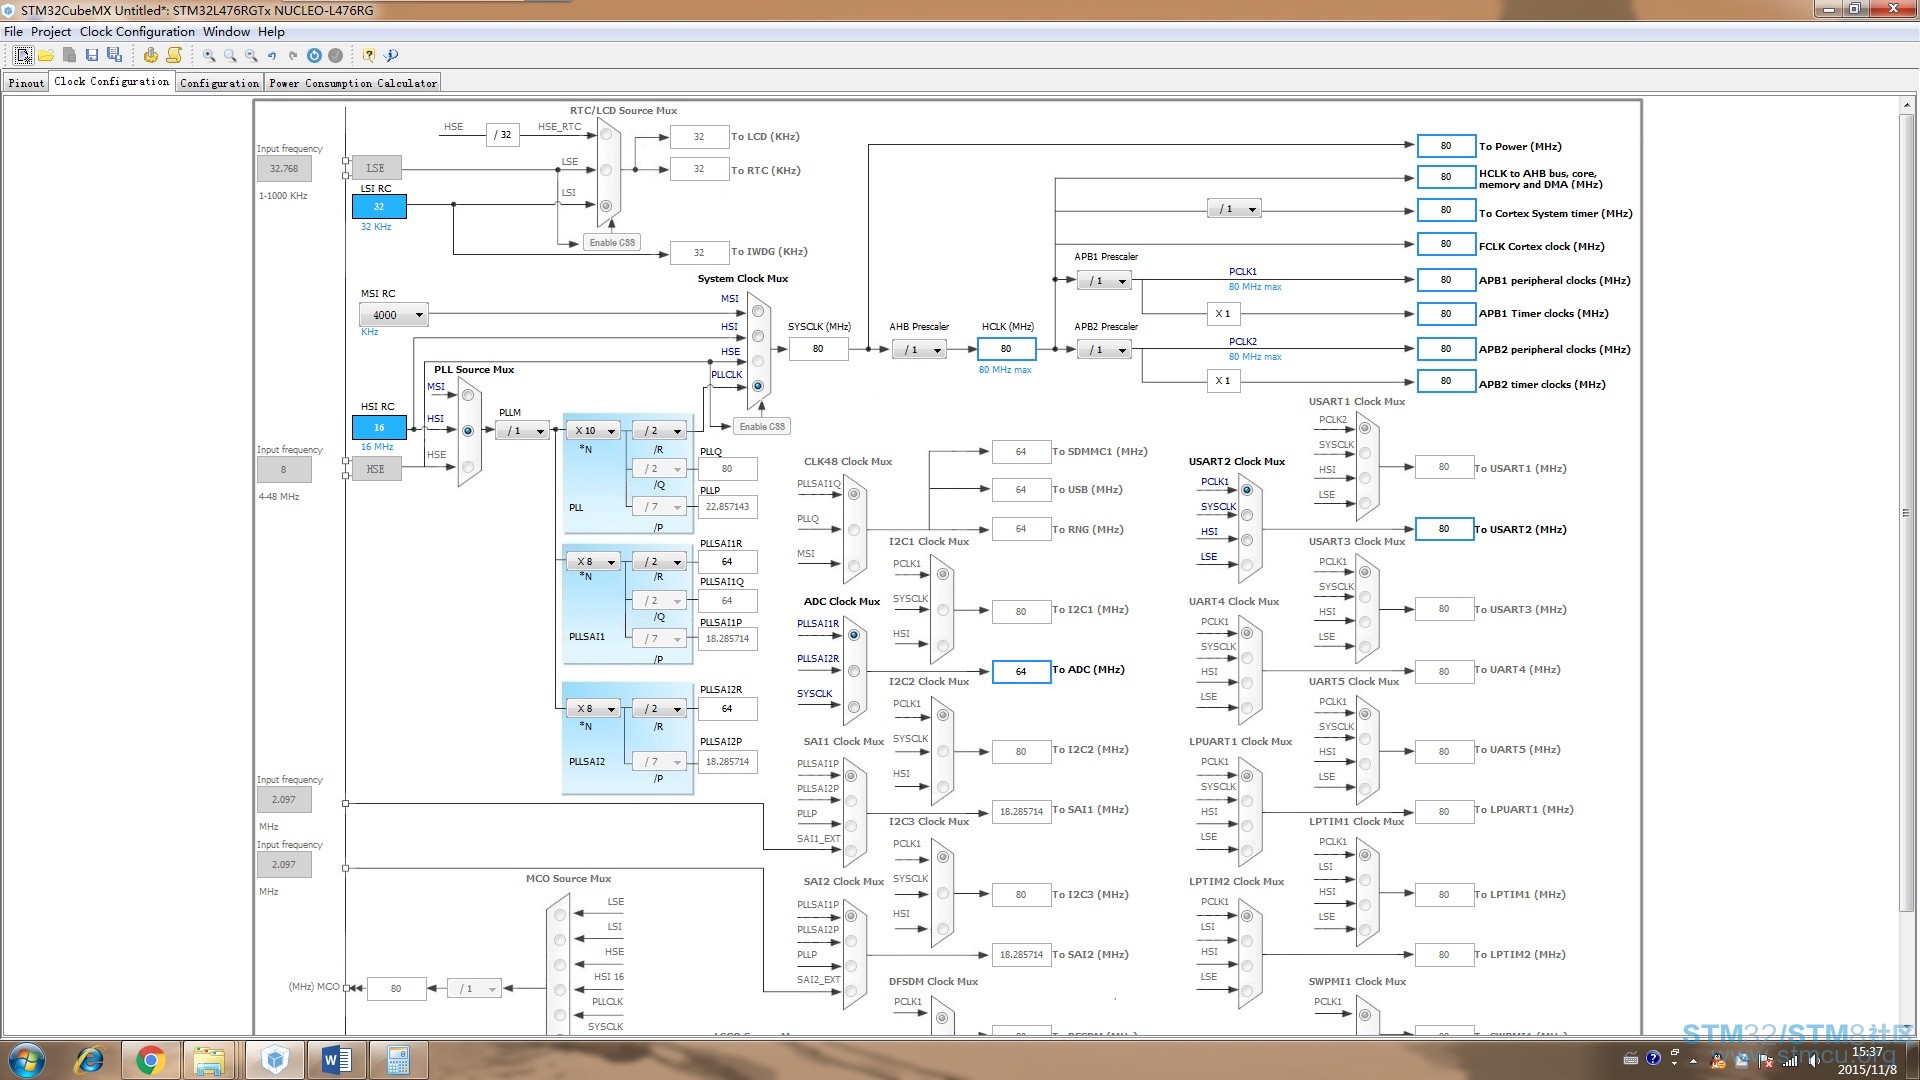Switch to Chrome in the taskbar
The width and height of the screenshot is (1920, 1080).
click(x=150, y=1060)
